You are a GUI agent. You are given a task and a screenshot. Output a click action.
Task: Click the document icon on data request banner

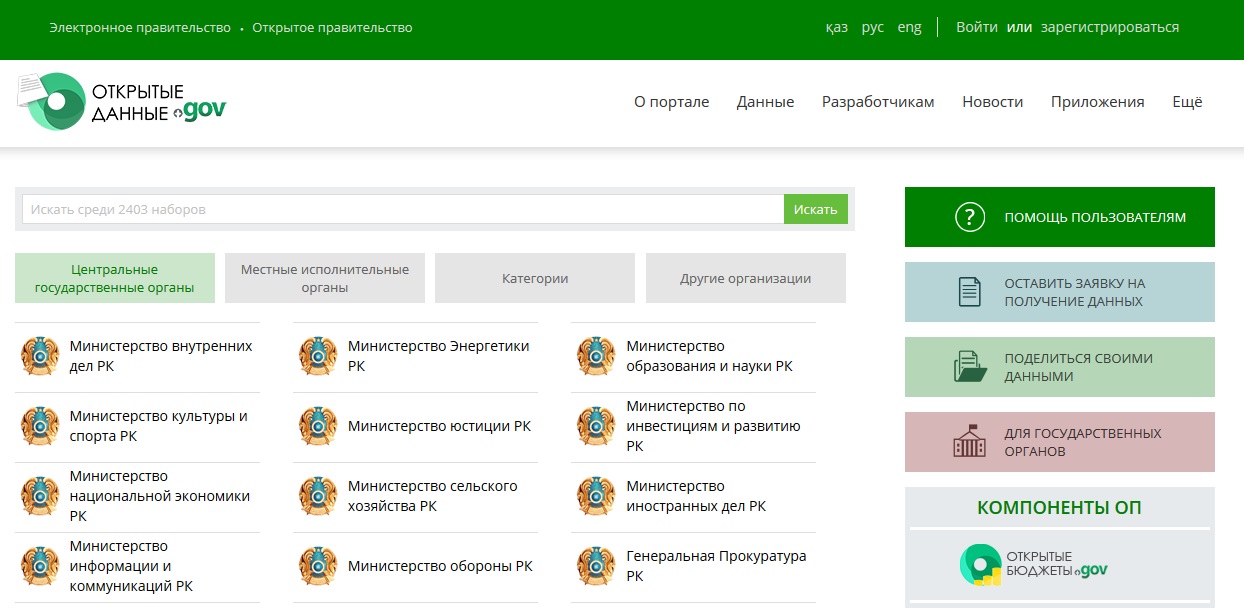968,291
